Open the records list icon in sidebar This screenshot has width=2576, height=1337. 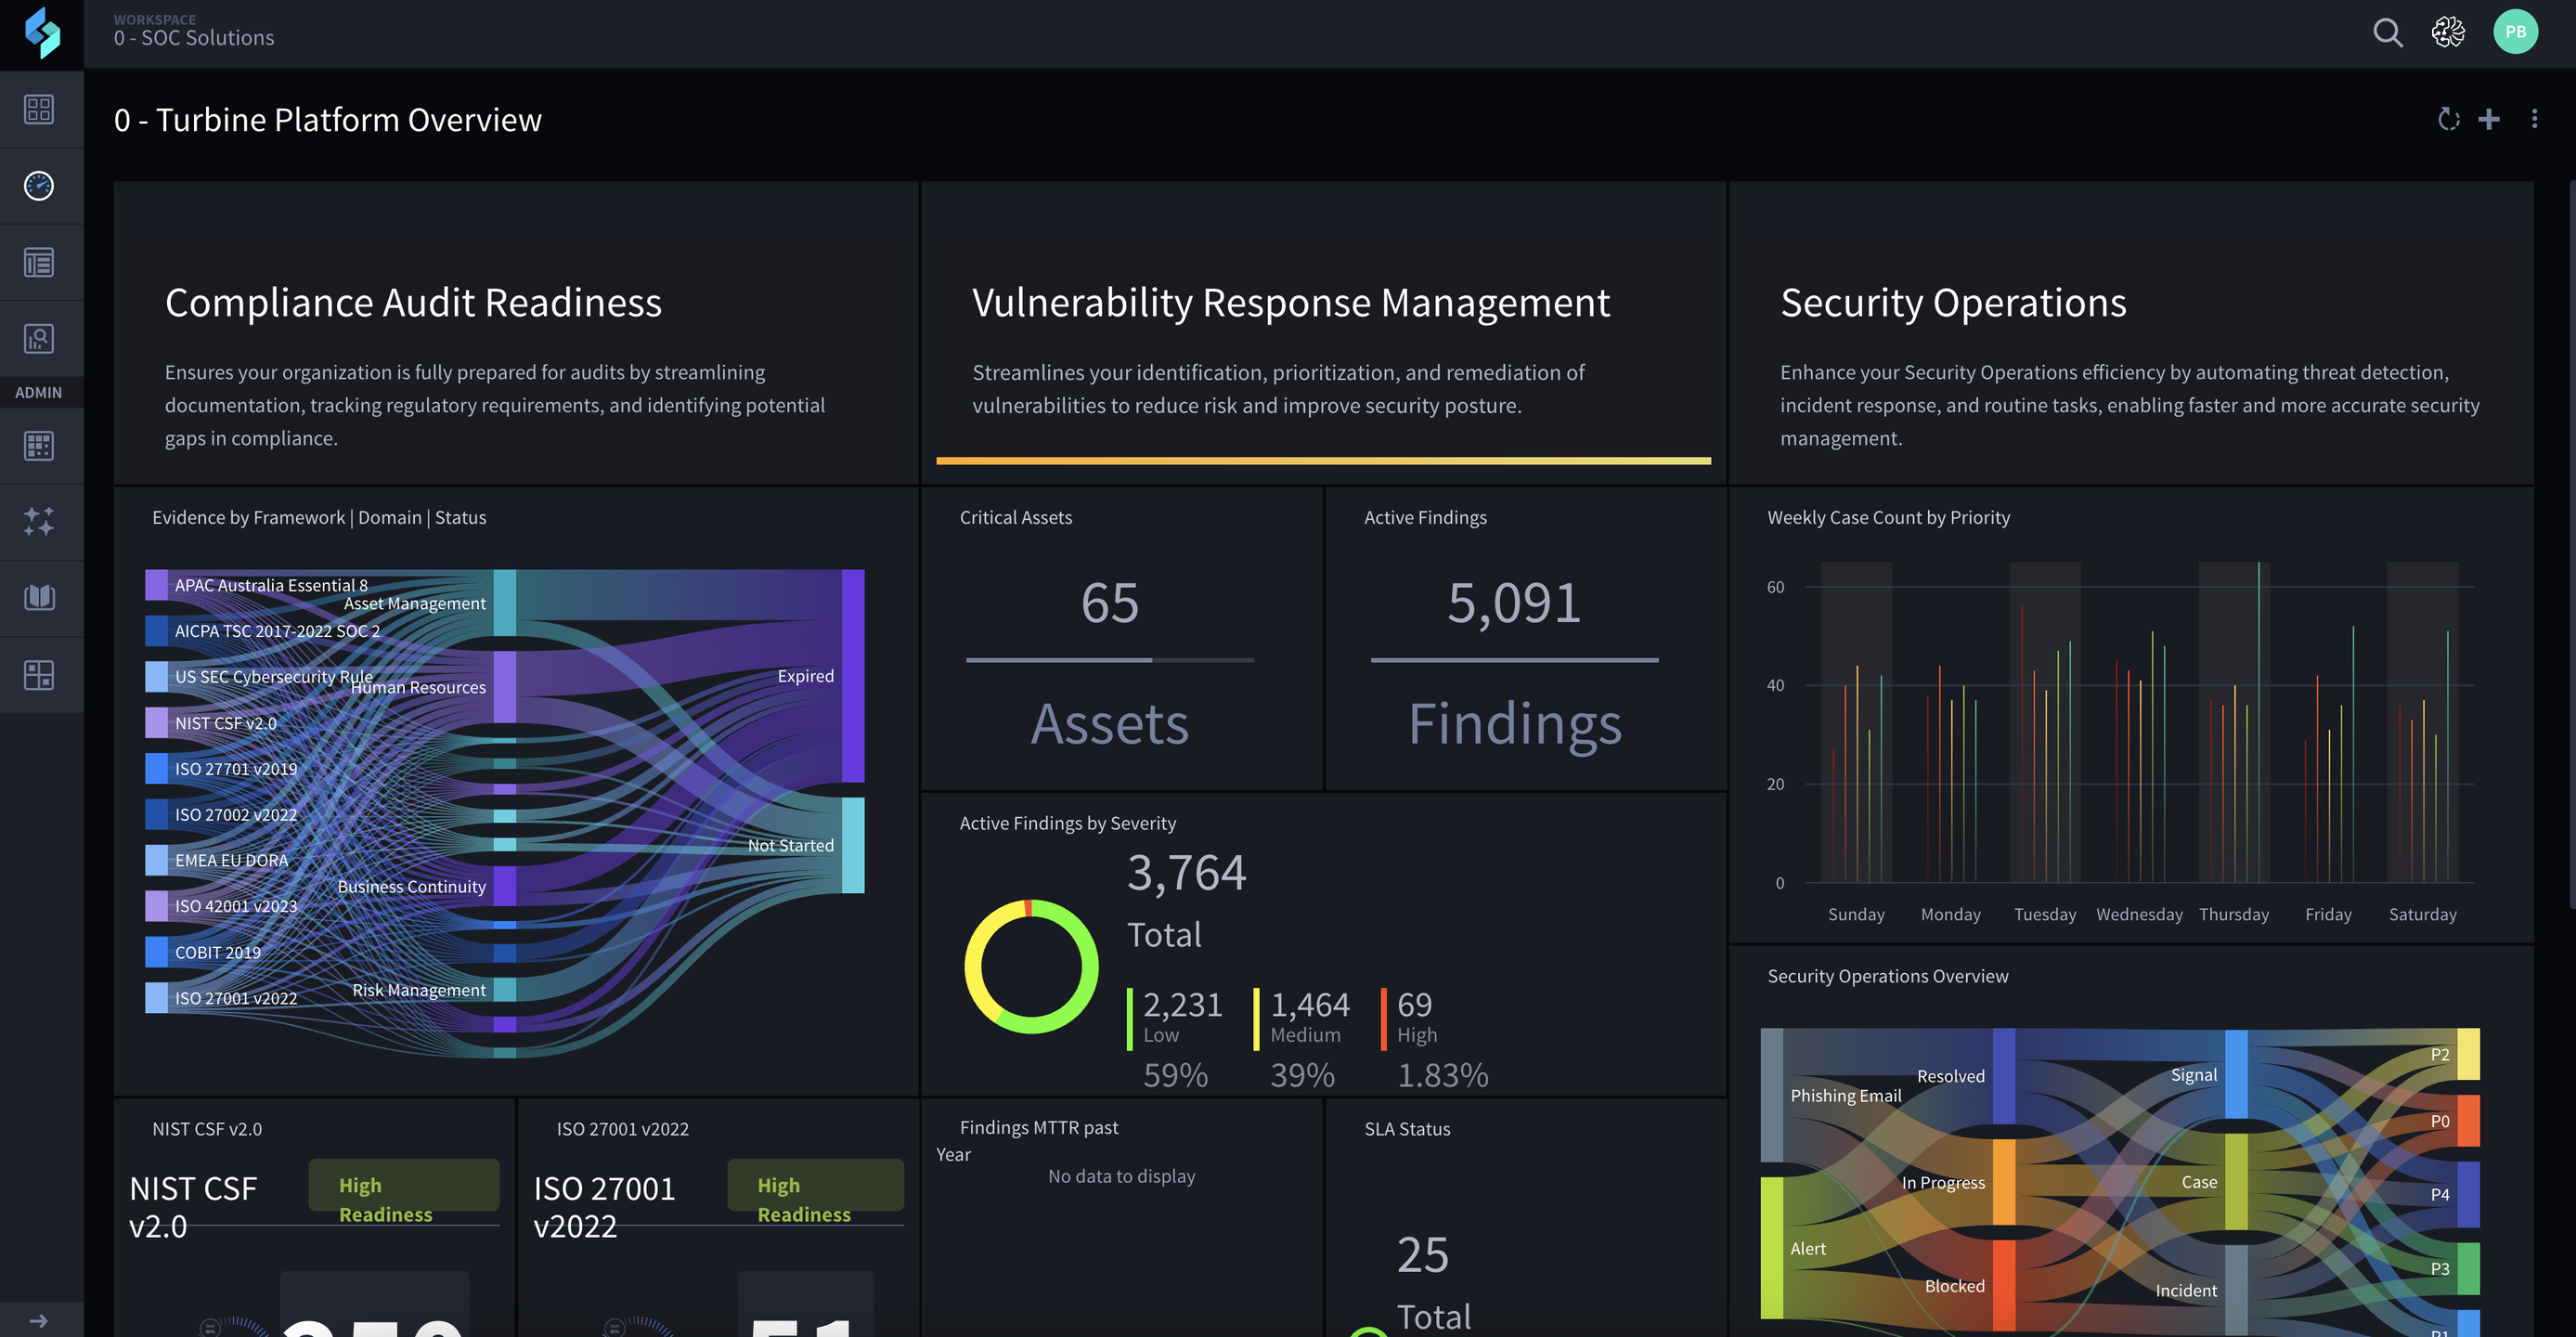(39, 263)
